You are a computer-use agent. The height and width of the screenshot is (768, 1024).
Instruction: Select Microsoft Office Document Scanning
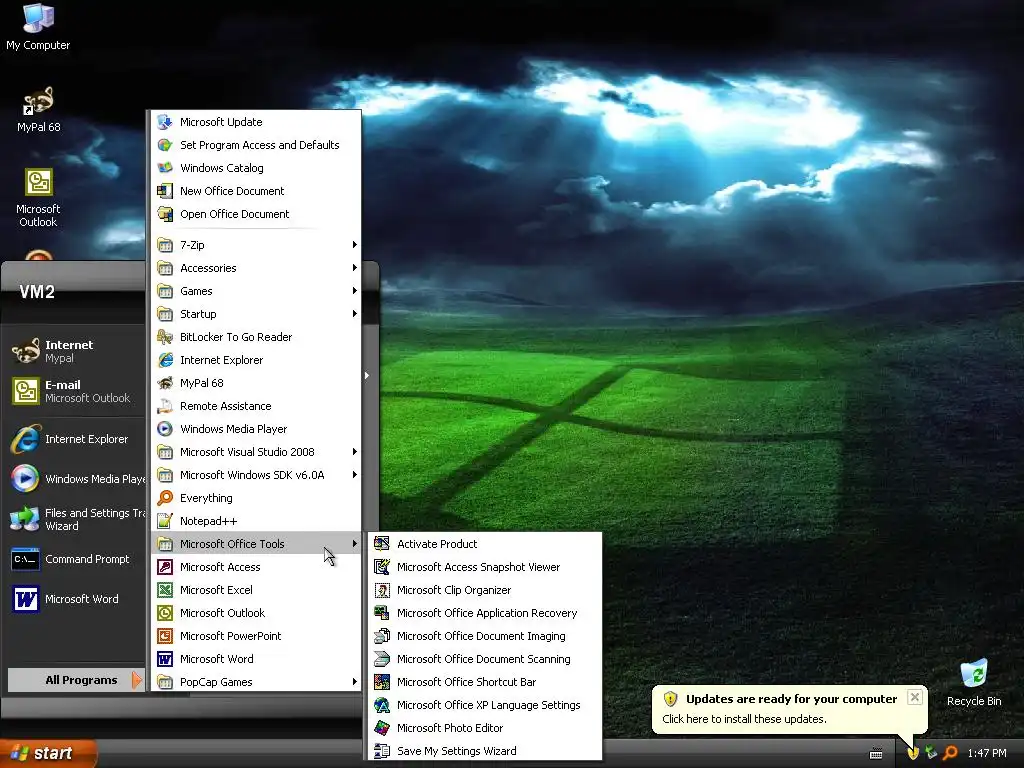click(485, 659)
